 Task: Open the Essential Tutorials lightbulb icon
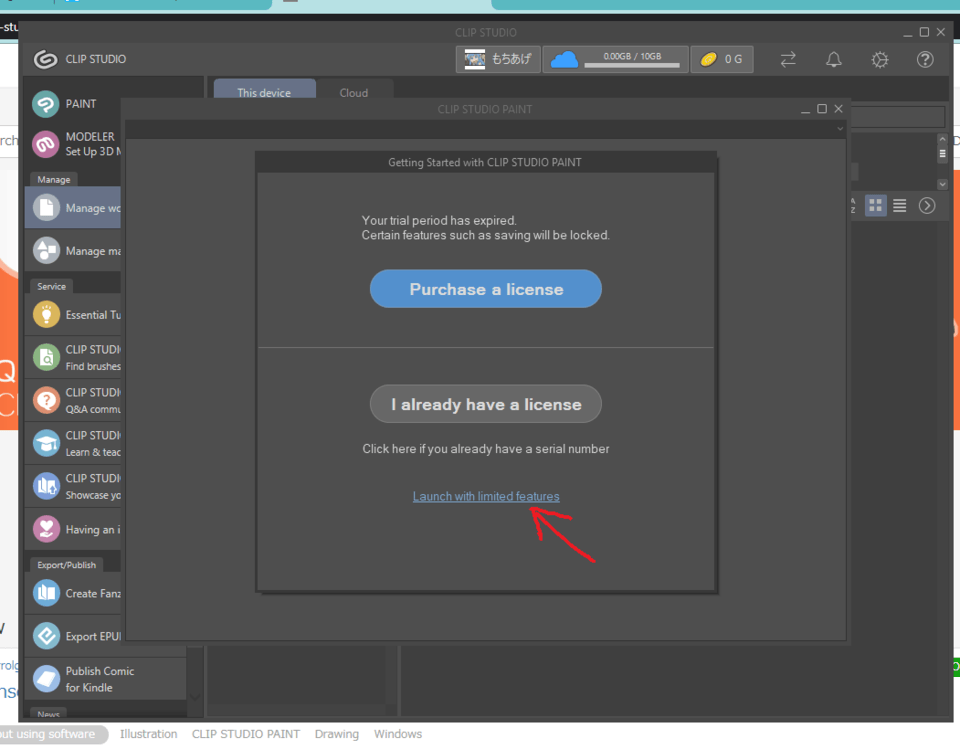click(46, 315)
